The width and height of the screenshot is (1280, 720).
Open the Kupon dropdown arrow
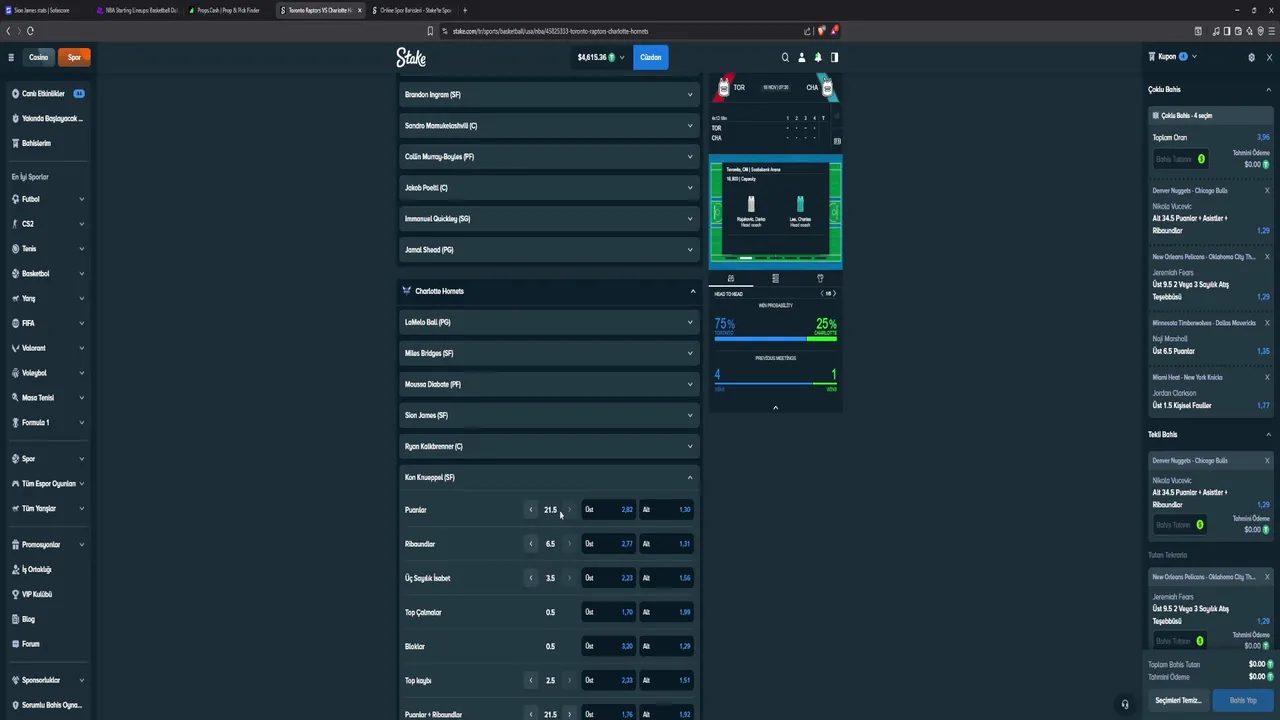pyautogui.click(x=1194, y=57)
